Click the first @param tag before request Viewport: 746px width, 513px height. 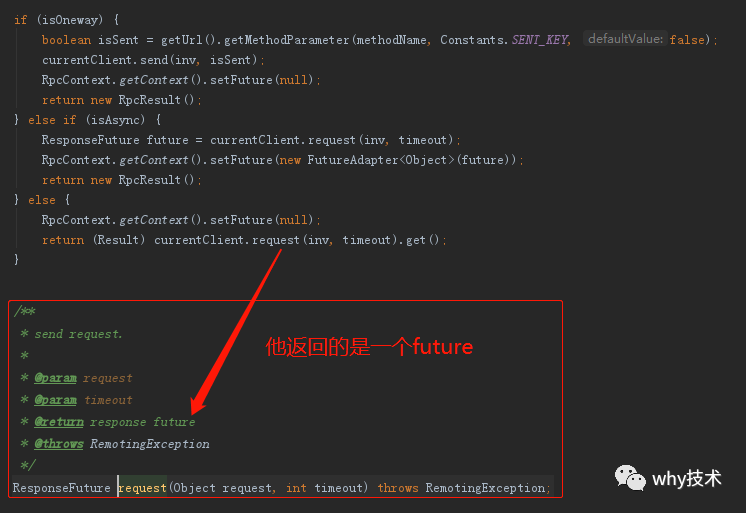pyautogui.click(x=56, y=378)
